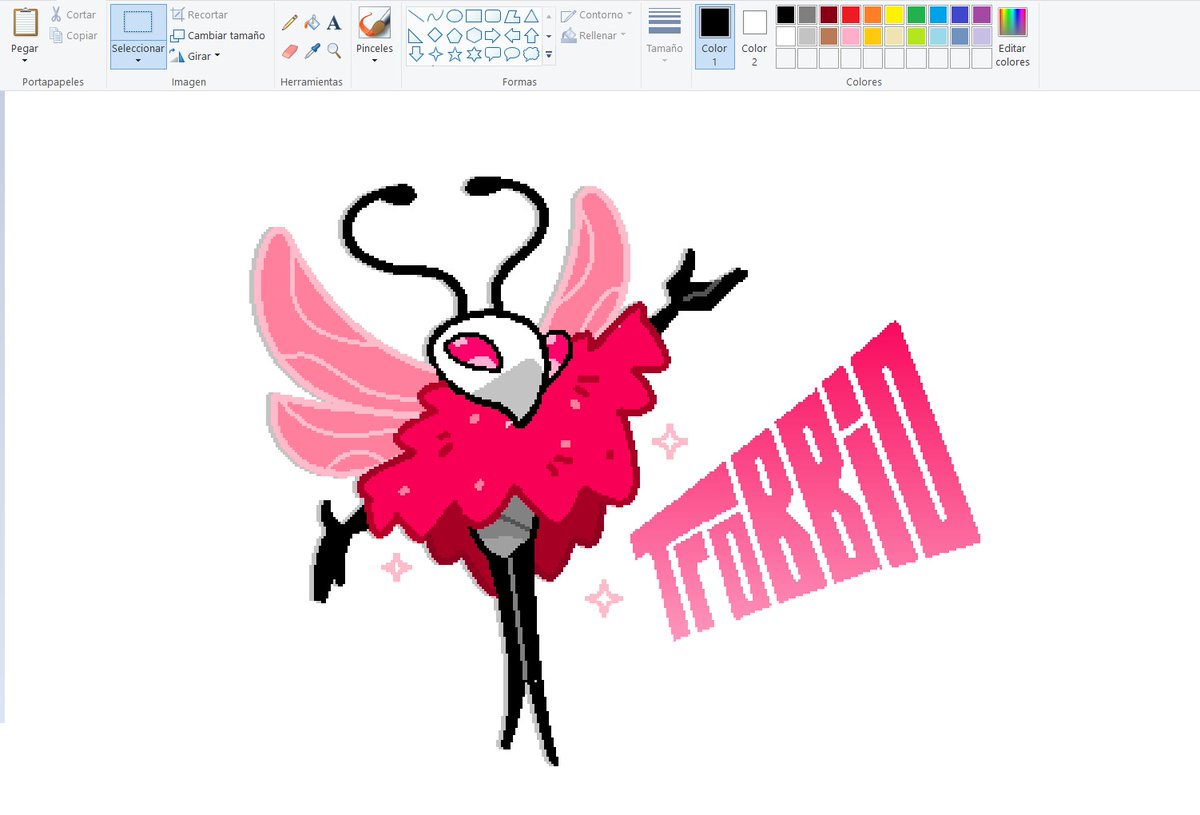Pick the red palette swatch

click(x=851, y=15)
